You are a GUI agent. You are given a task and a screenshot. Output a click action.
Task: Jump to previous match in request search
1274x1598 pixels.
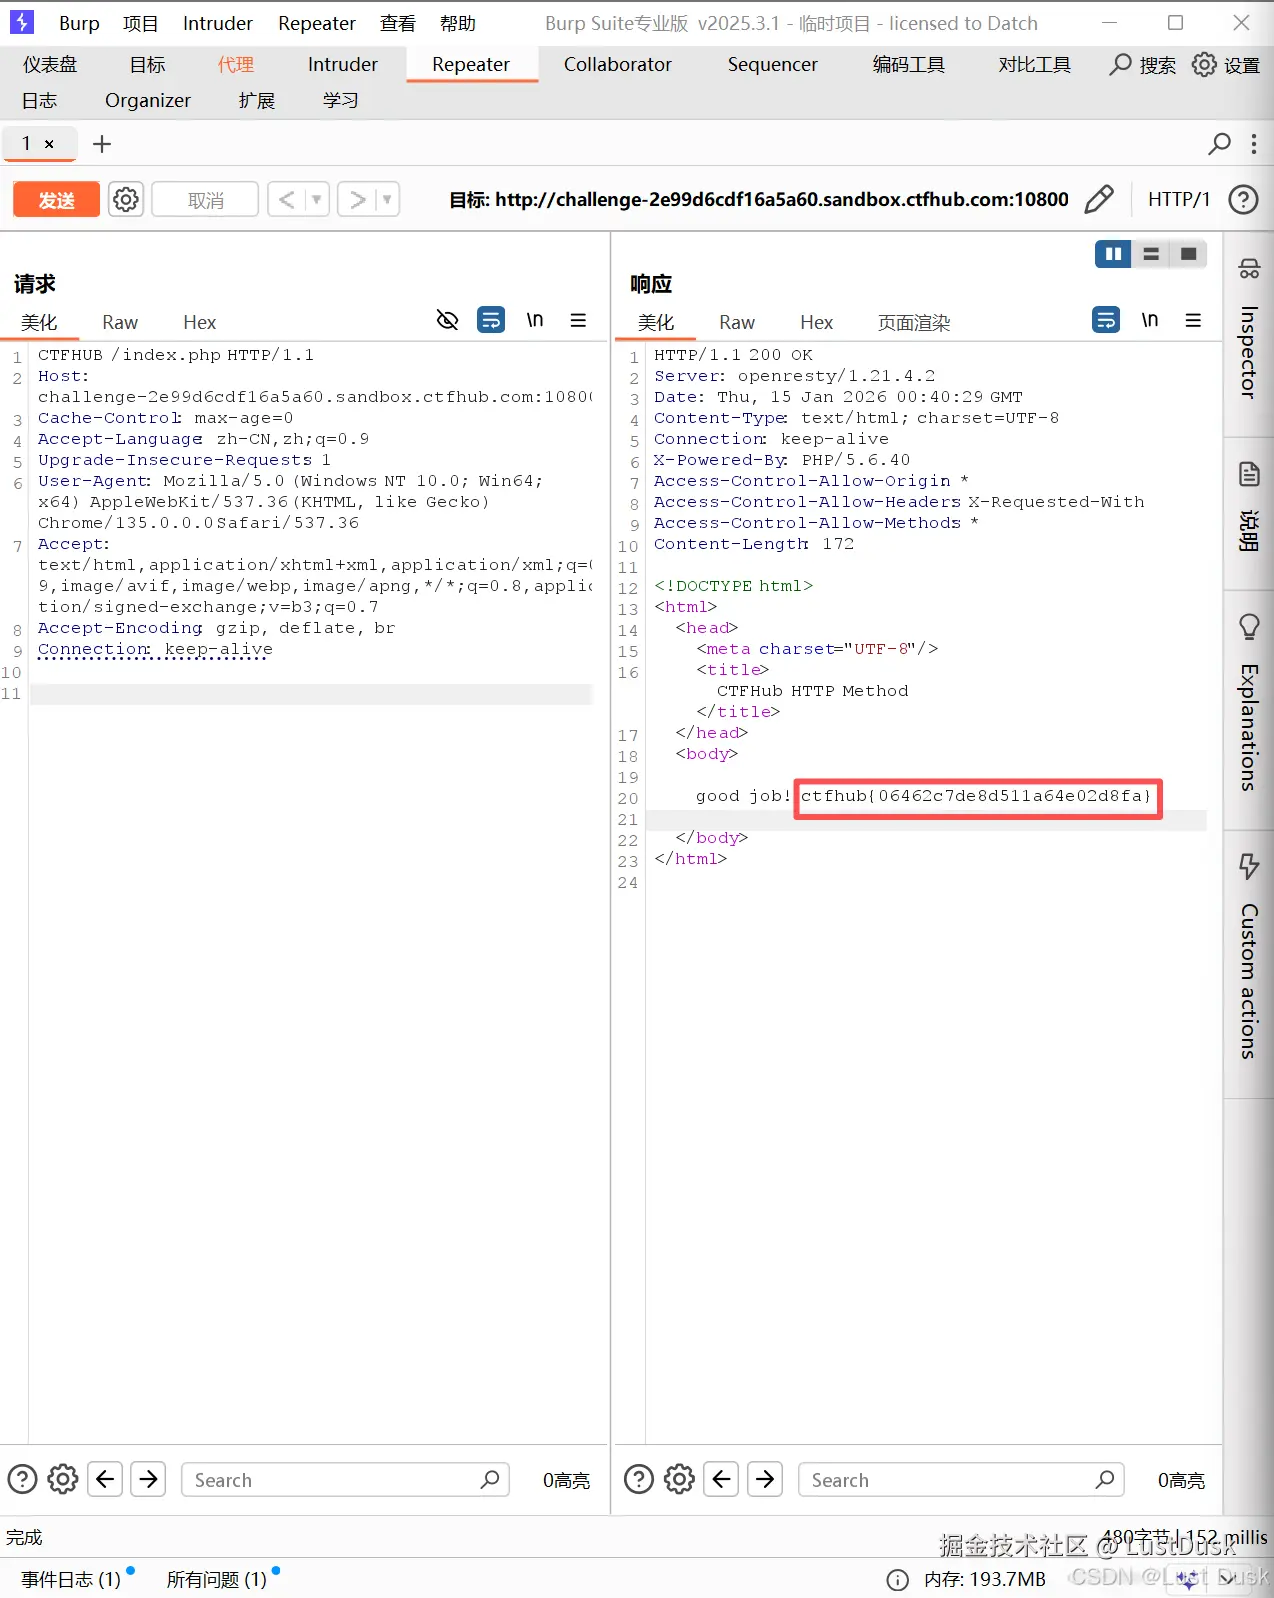[x=106, y=1478]
